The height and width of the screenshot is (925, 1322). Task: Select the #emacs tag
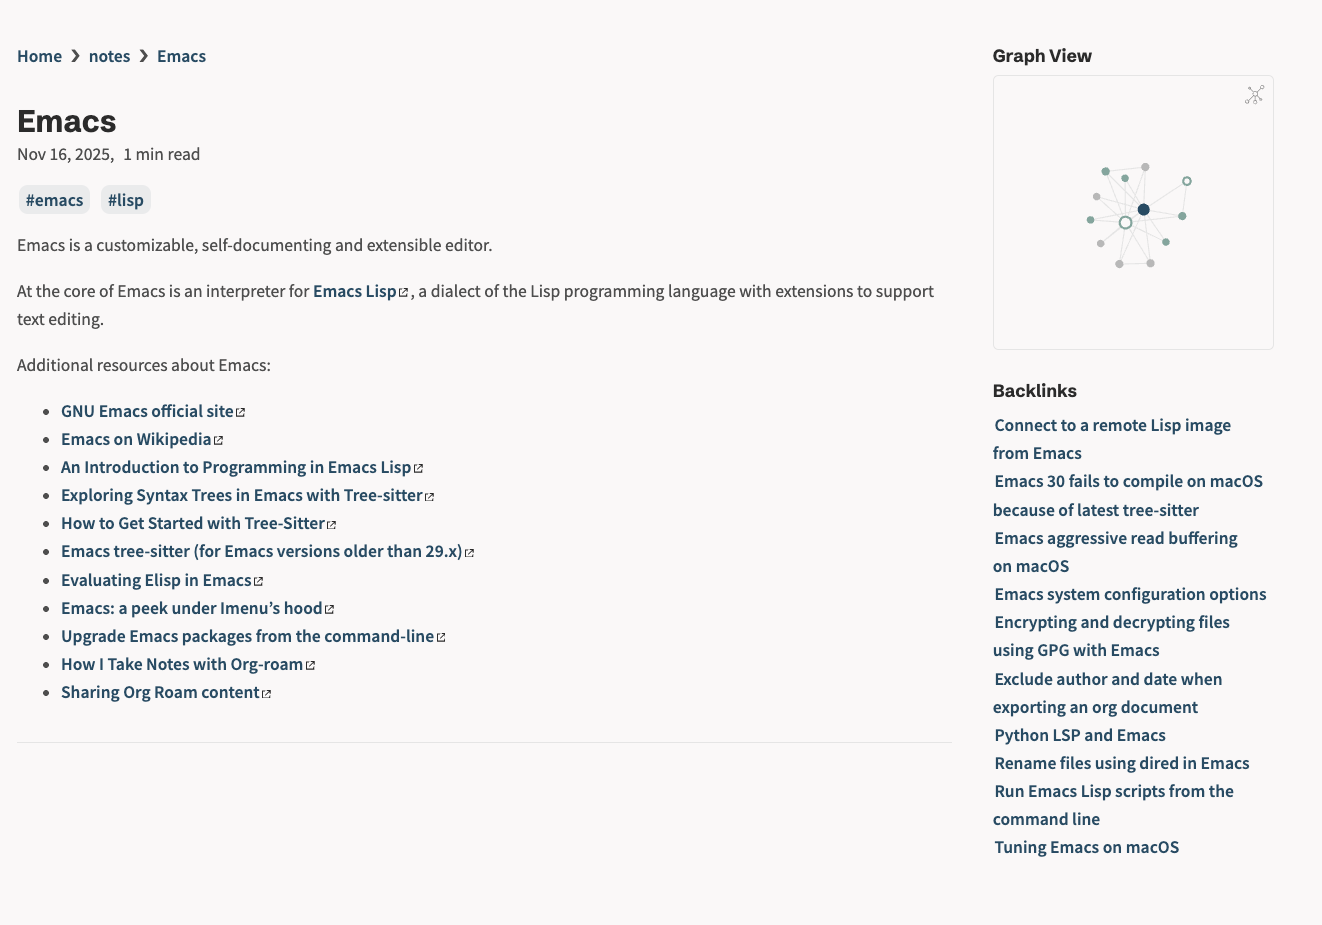point(54,200)
